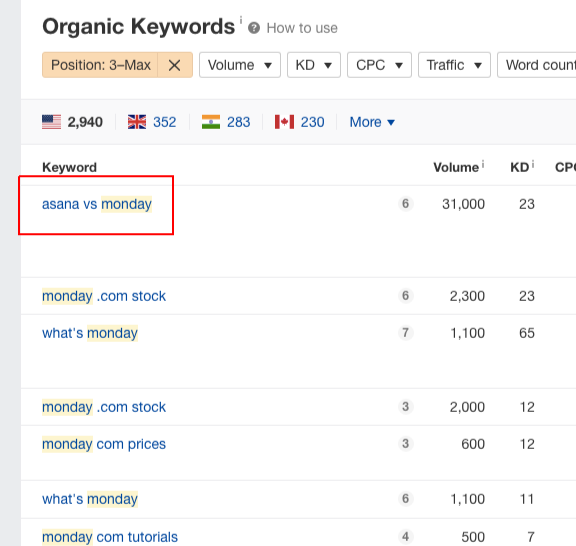Screen dimensions: 576x546
Task: Open what's monday keyword with KD 65
Action: click(90, 333)
